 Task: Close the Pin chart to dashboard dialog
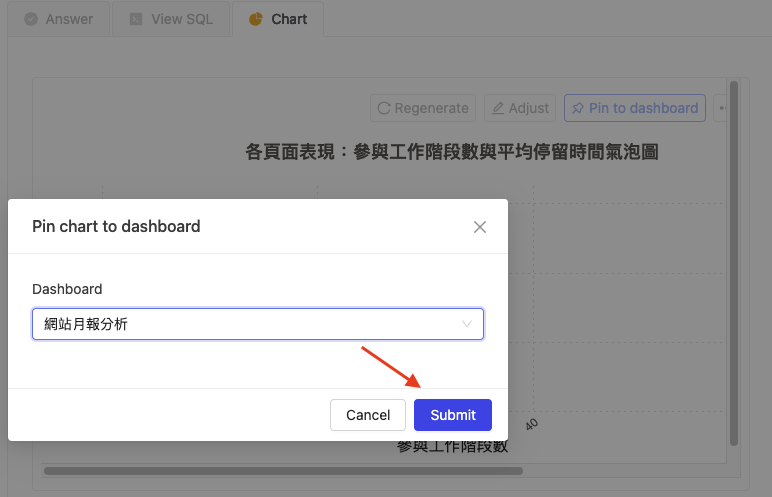480,227
